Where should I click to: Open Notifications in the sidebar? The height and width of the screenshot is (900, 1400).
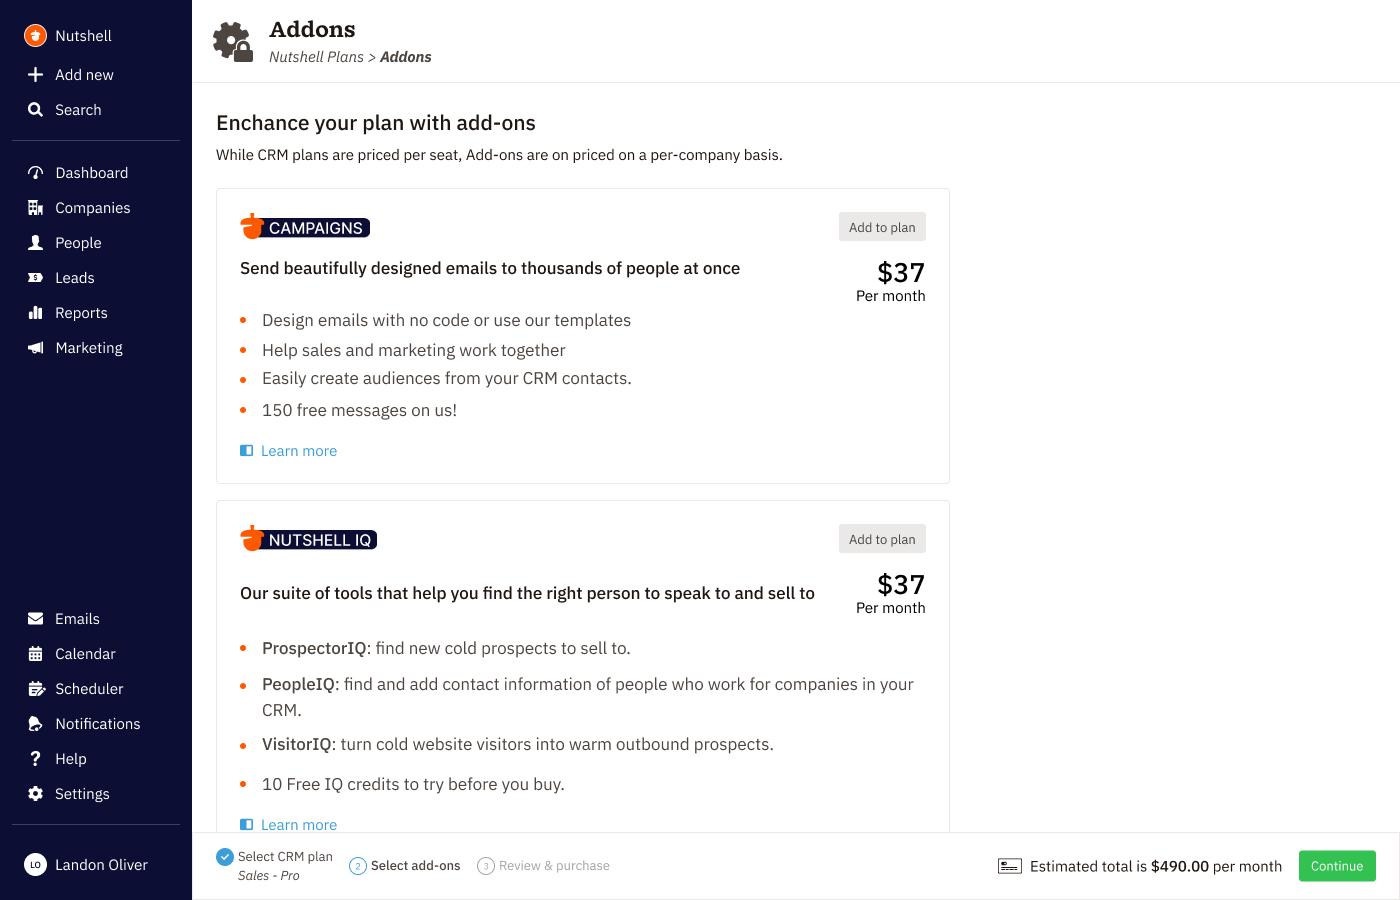pyautogui.click(x=96, y=724)
